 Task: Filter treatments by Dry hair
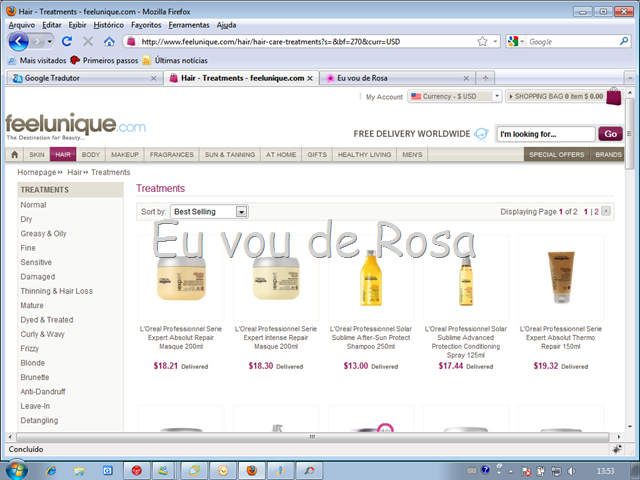[x=26, y=219]
